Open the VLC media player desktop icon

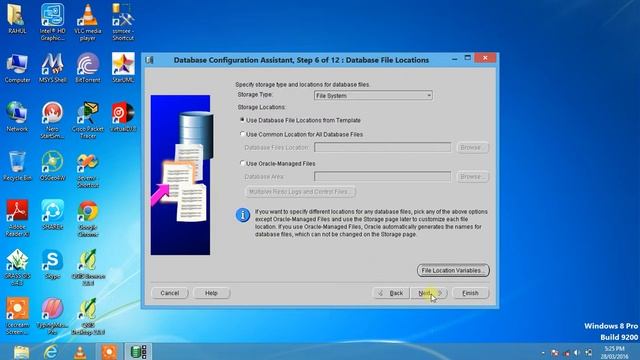point(87,22)
